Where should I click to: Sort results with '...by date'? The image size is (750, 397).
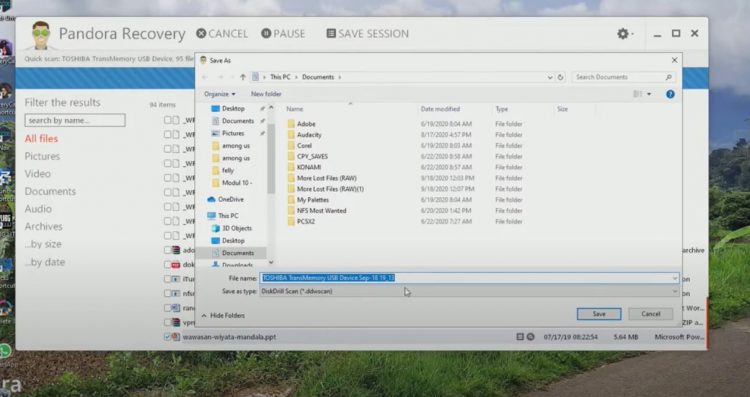point(44,262)
